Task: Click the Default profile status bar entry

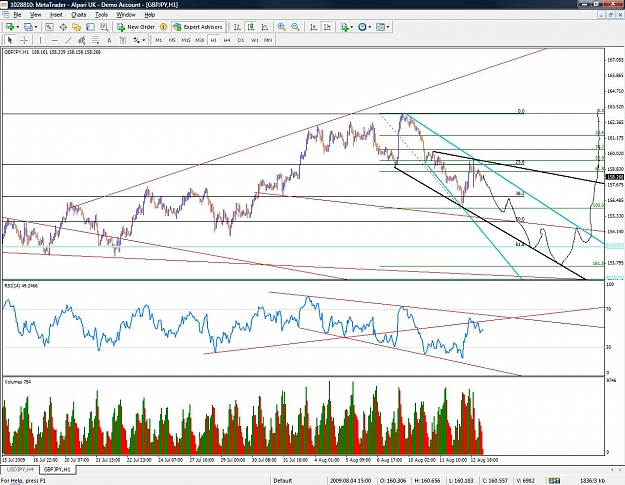Action: [x=283, y=481]
